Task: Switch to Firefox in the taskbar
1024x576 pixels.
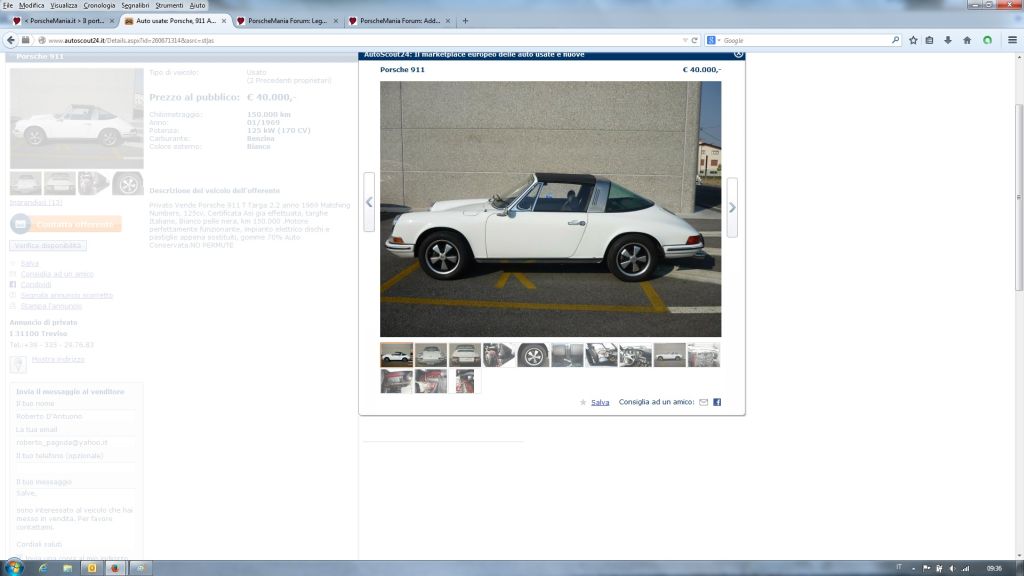Action: tap(116, 568)
